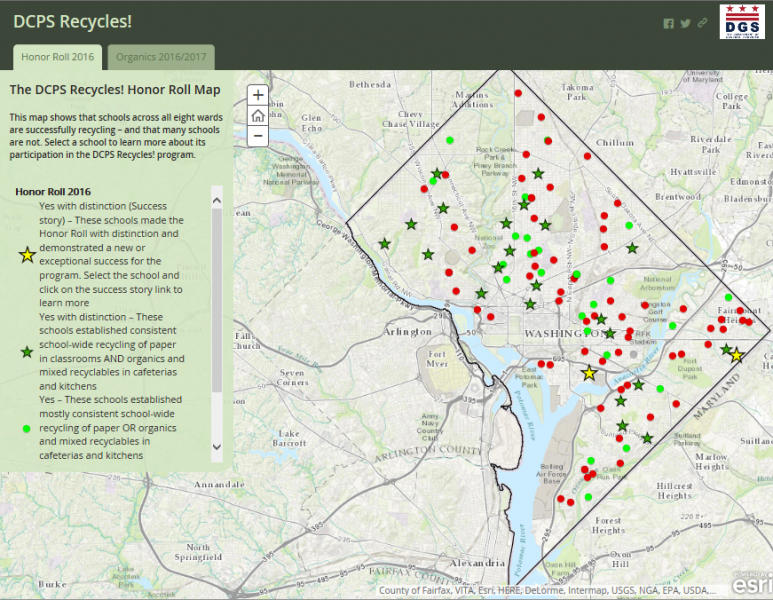Screen dimensions: 773x600
Task: Share the map on Facebook
Action: (668, 24)
